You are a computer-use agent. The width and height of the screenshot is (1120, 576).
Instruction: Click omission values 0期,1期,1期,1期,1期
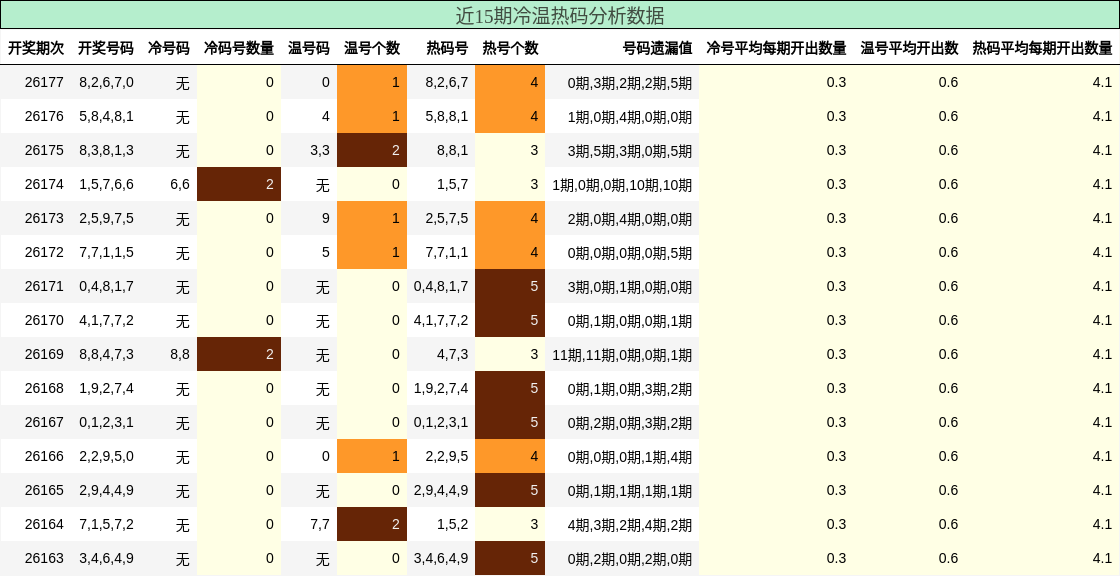pos(630,491)
